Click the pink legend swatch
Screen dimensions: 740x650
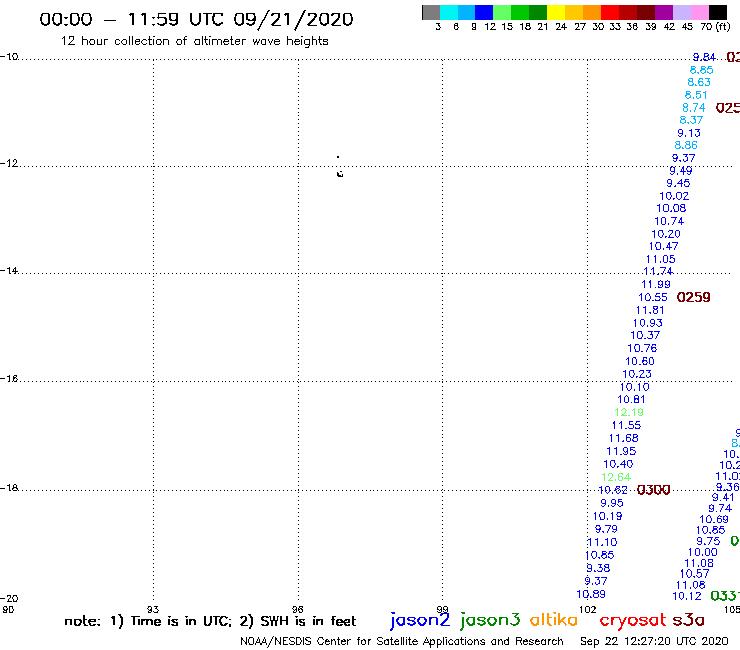point(700,12)
